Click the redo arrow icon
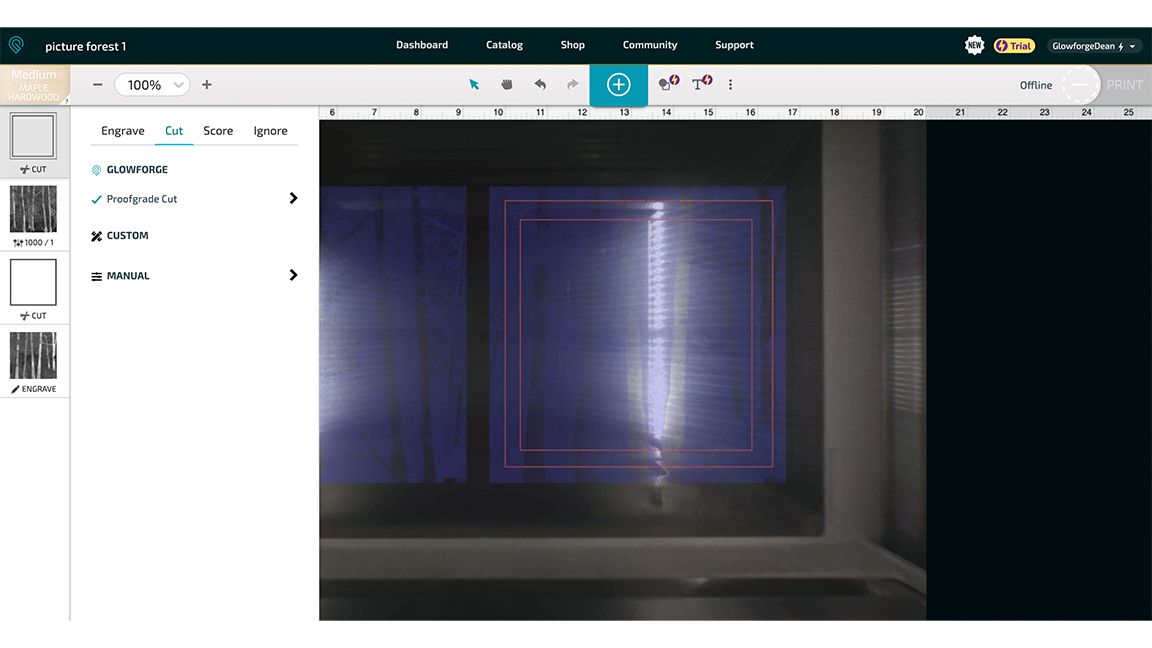The image size is (1152, 648). (x=572, y=84)
